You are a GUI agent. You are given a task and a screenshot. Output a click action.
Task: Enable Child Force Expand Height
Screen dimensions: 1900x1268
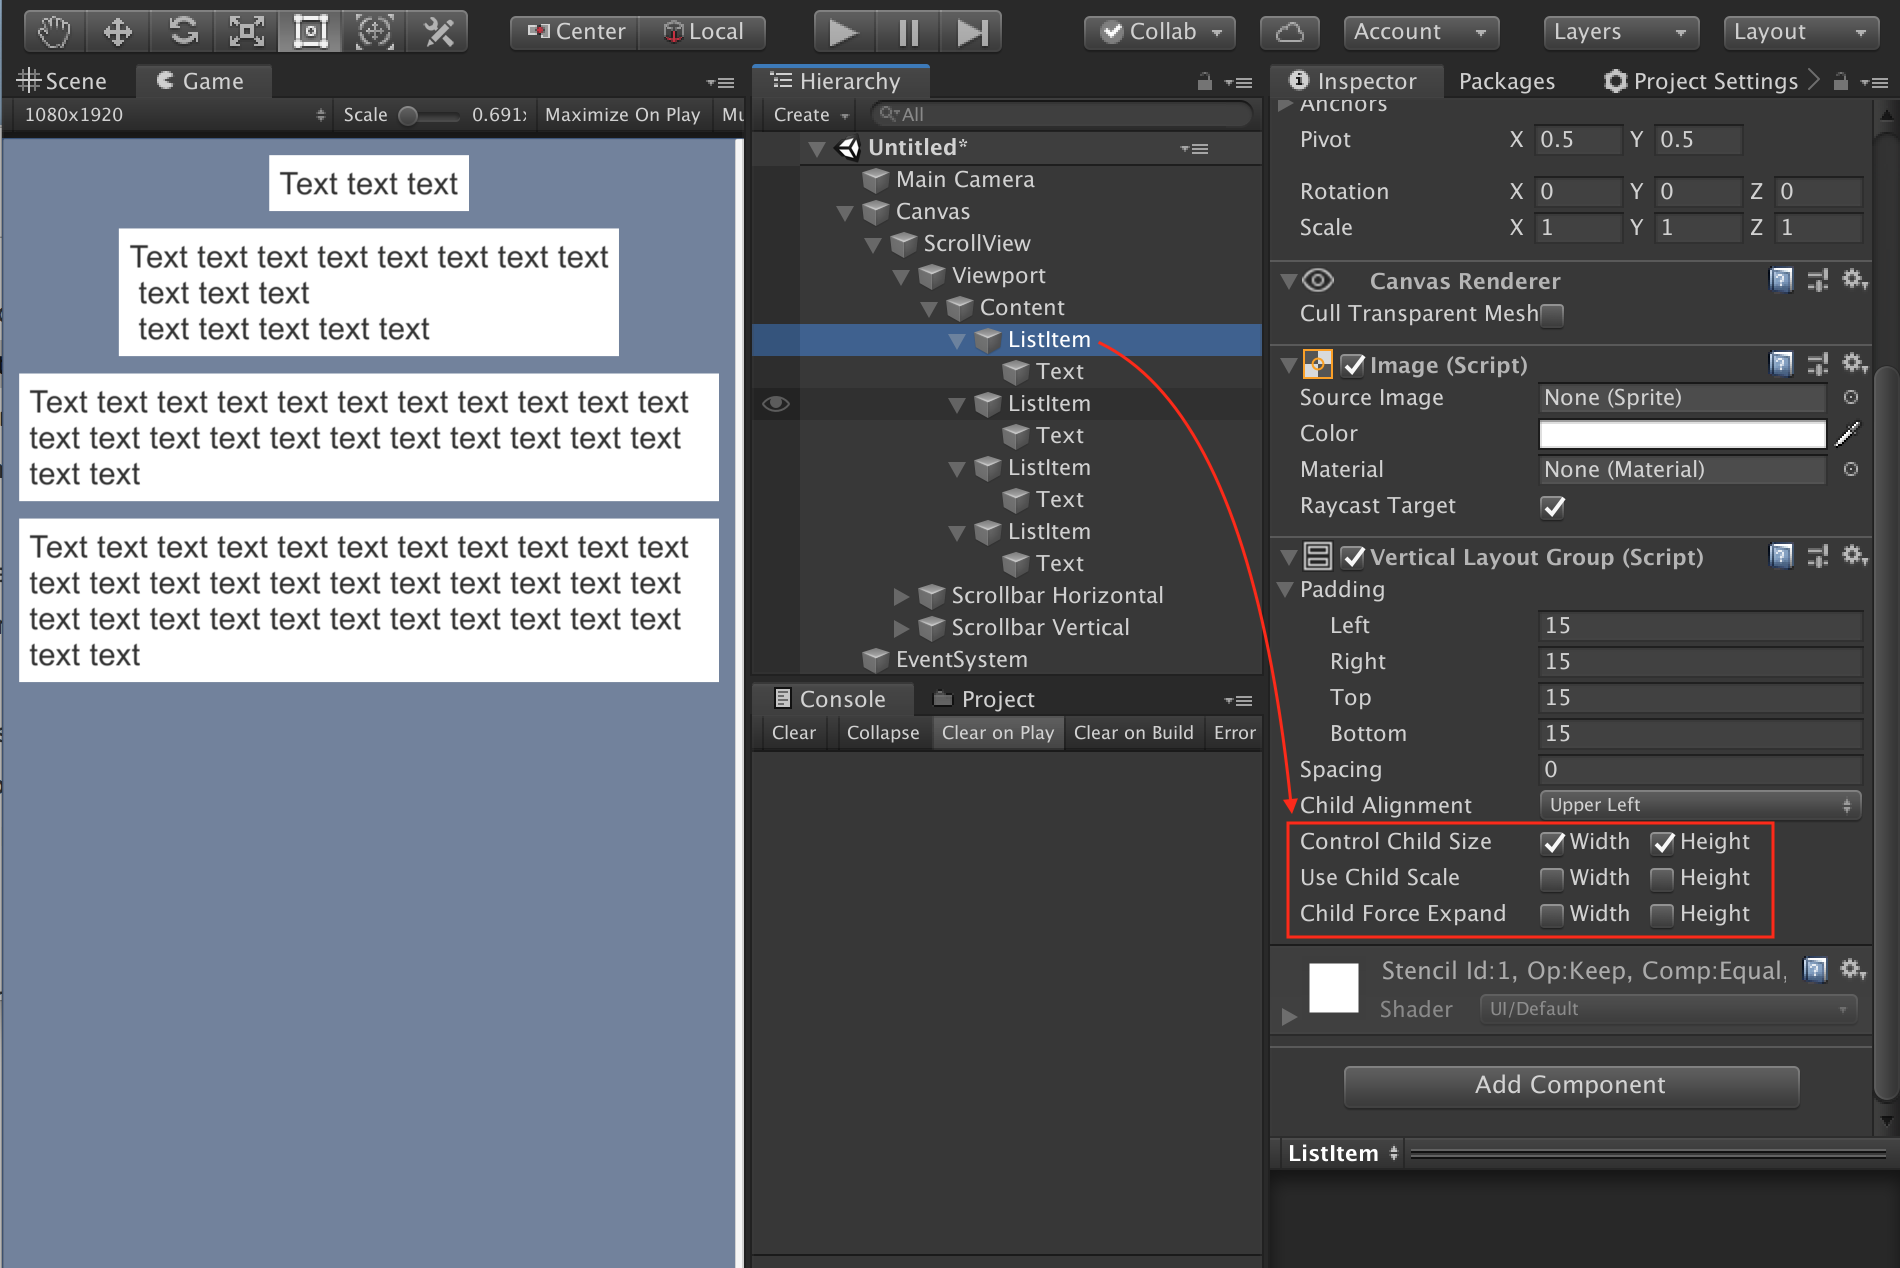pyautogui.click(x=1662, y=915)
